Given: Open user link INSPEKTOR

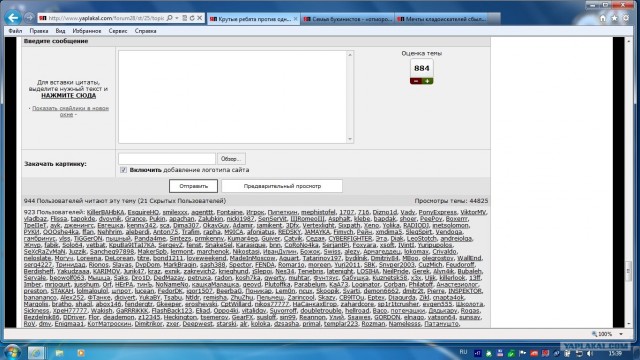Looking at the screenshot, I should (465, 291).
